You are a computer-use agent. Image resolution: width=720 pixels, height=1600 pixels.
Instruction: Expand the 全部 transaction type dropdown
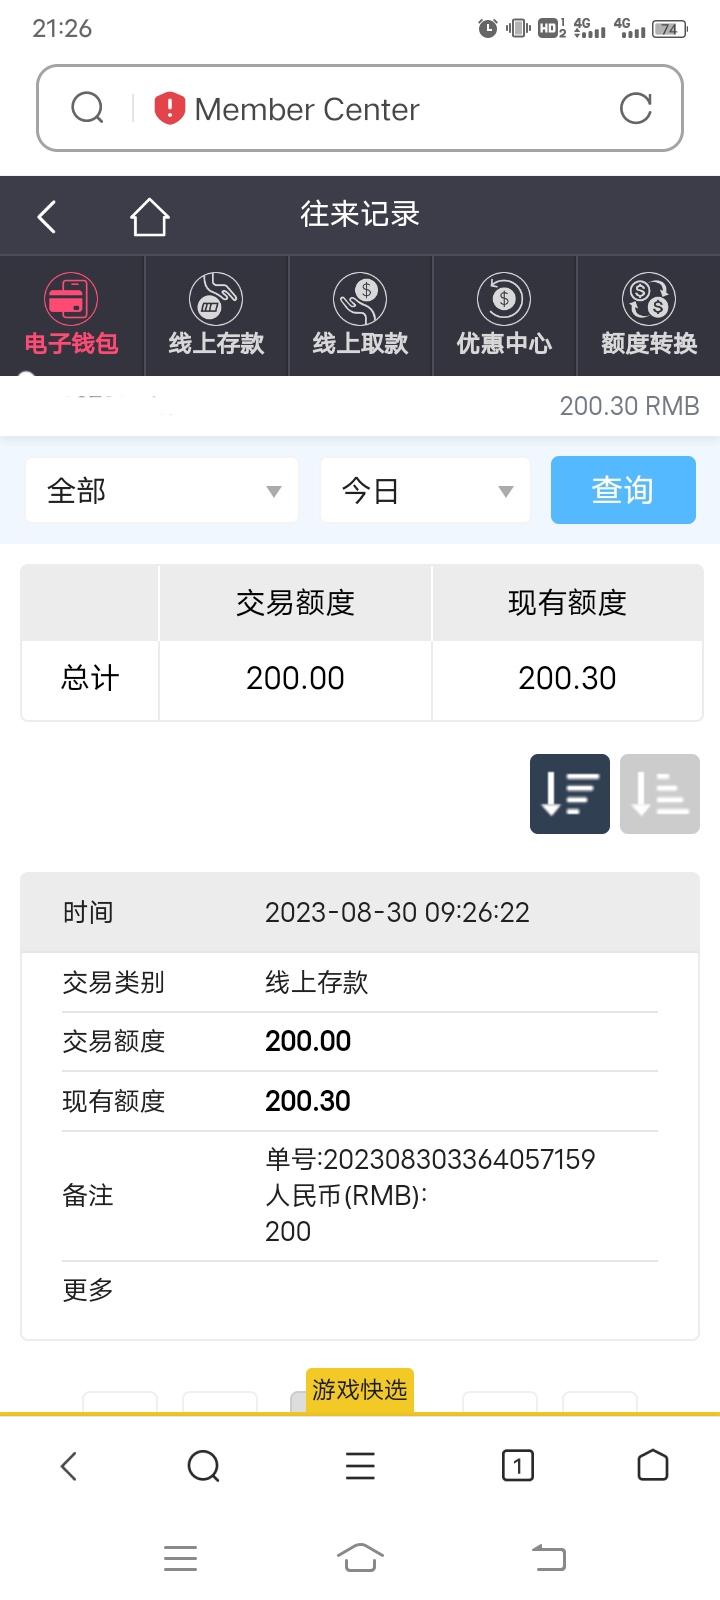[162, 490]
